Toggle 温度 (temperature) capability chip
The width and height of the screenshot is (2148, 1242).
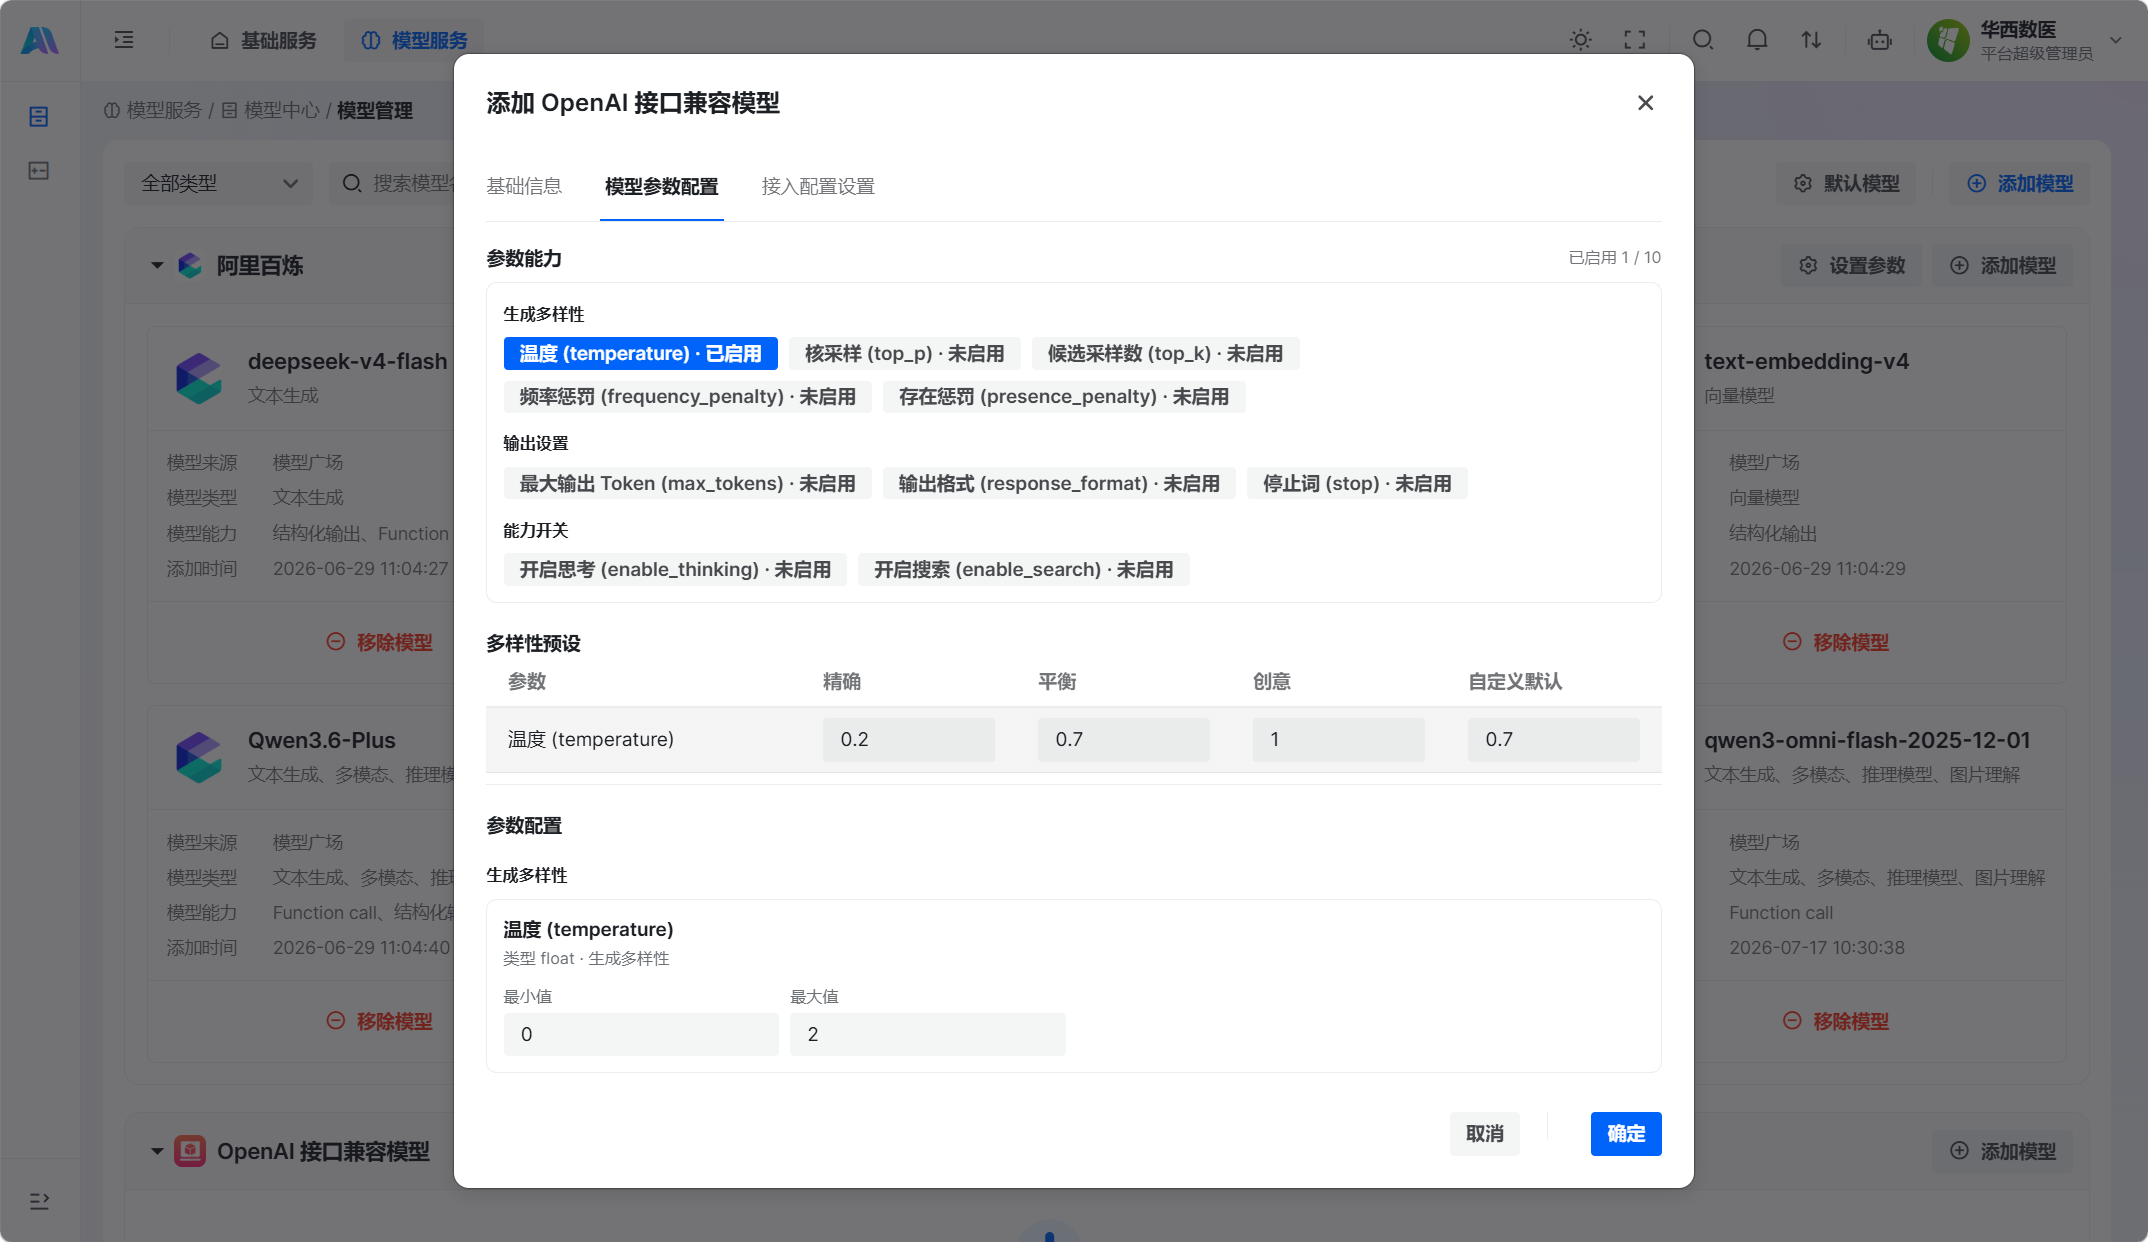(x=640, y=354)
